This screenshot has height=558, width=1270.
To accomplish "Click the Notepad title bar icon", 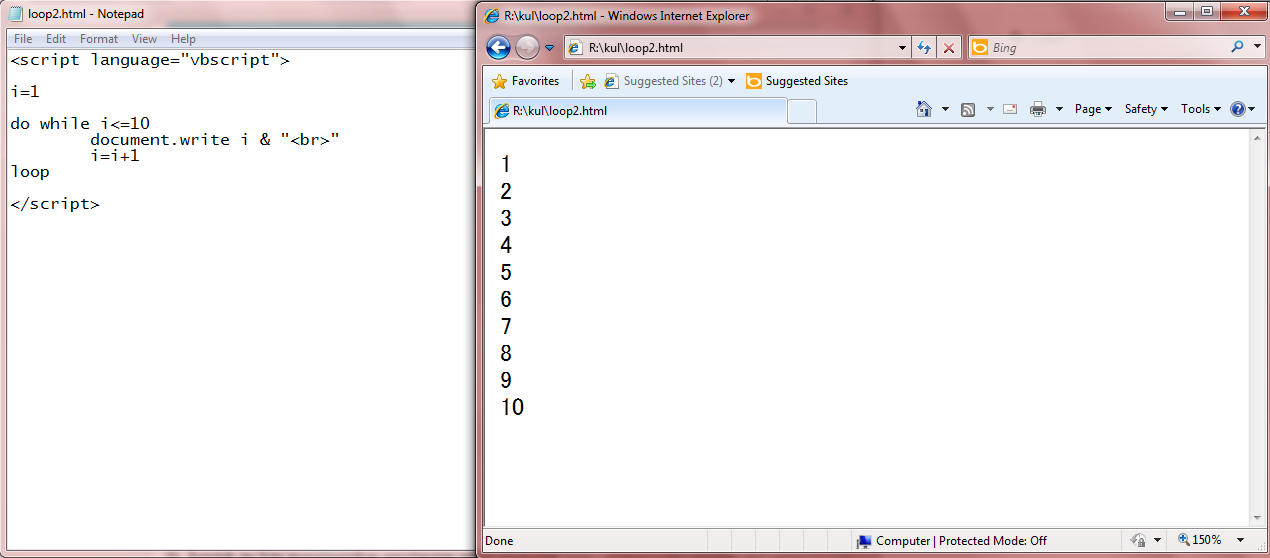I will point(16,14).
